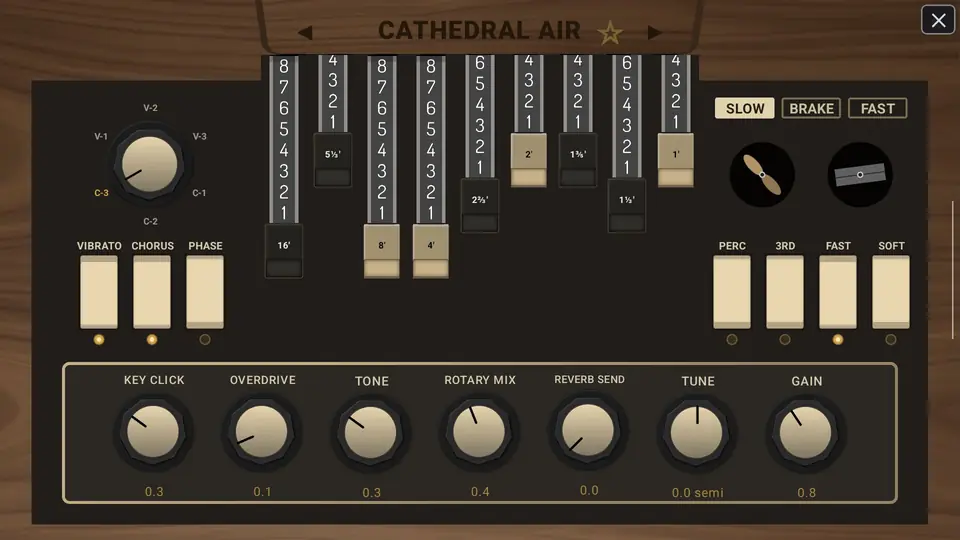Click the rotary drum icon
Image resolution: width=960 pixels, height=540 pixels.
[x=860, y=174]
